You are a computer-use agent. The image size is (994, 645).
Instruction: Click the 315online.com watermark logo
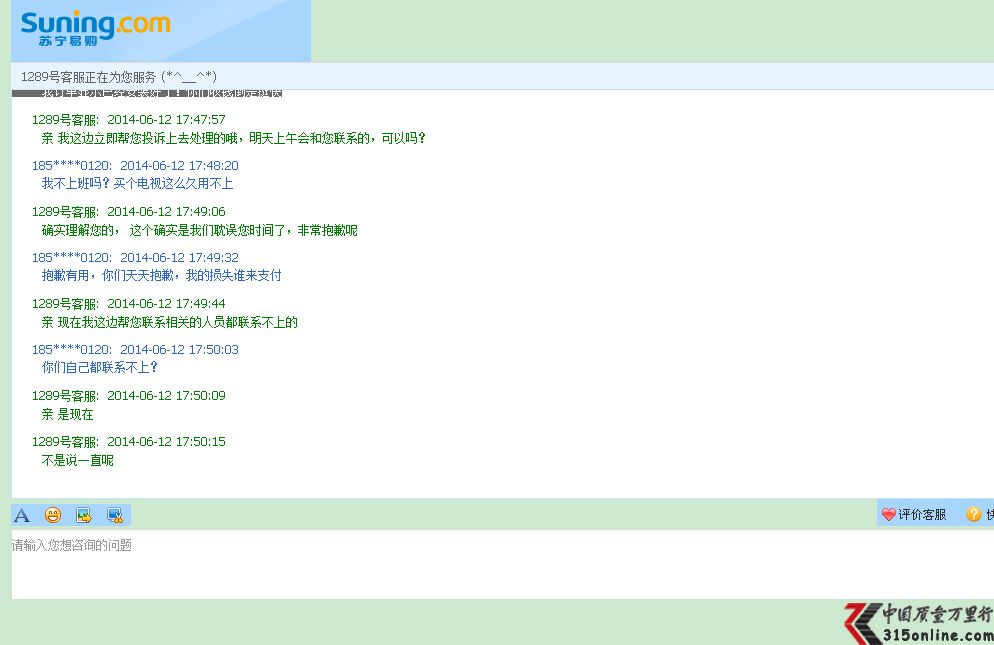(915, 620)
